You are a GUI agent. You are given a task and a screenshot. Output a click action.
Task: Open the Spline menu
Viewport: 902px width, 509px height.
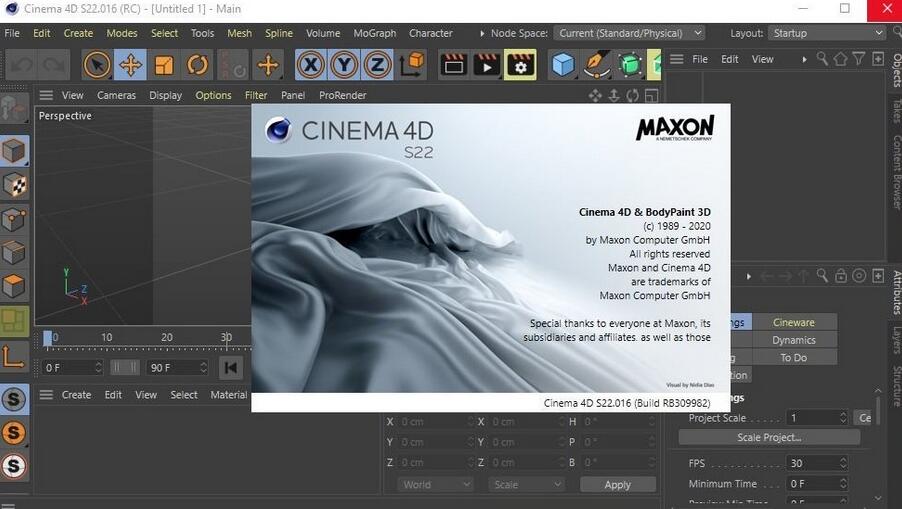pos(278,33)
